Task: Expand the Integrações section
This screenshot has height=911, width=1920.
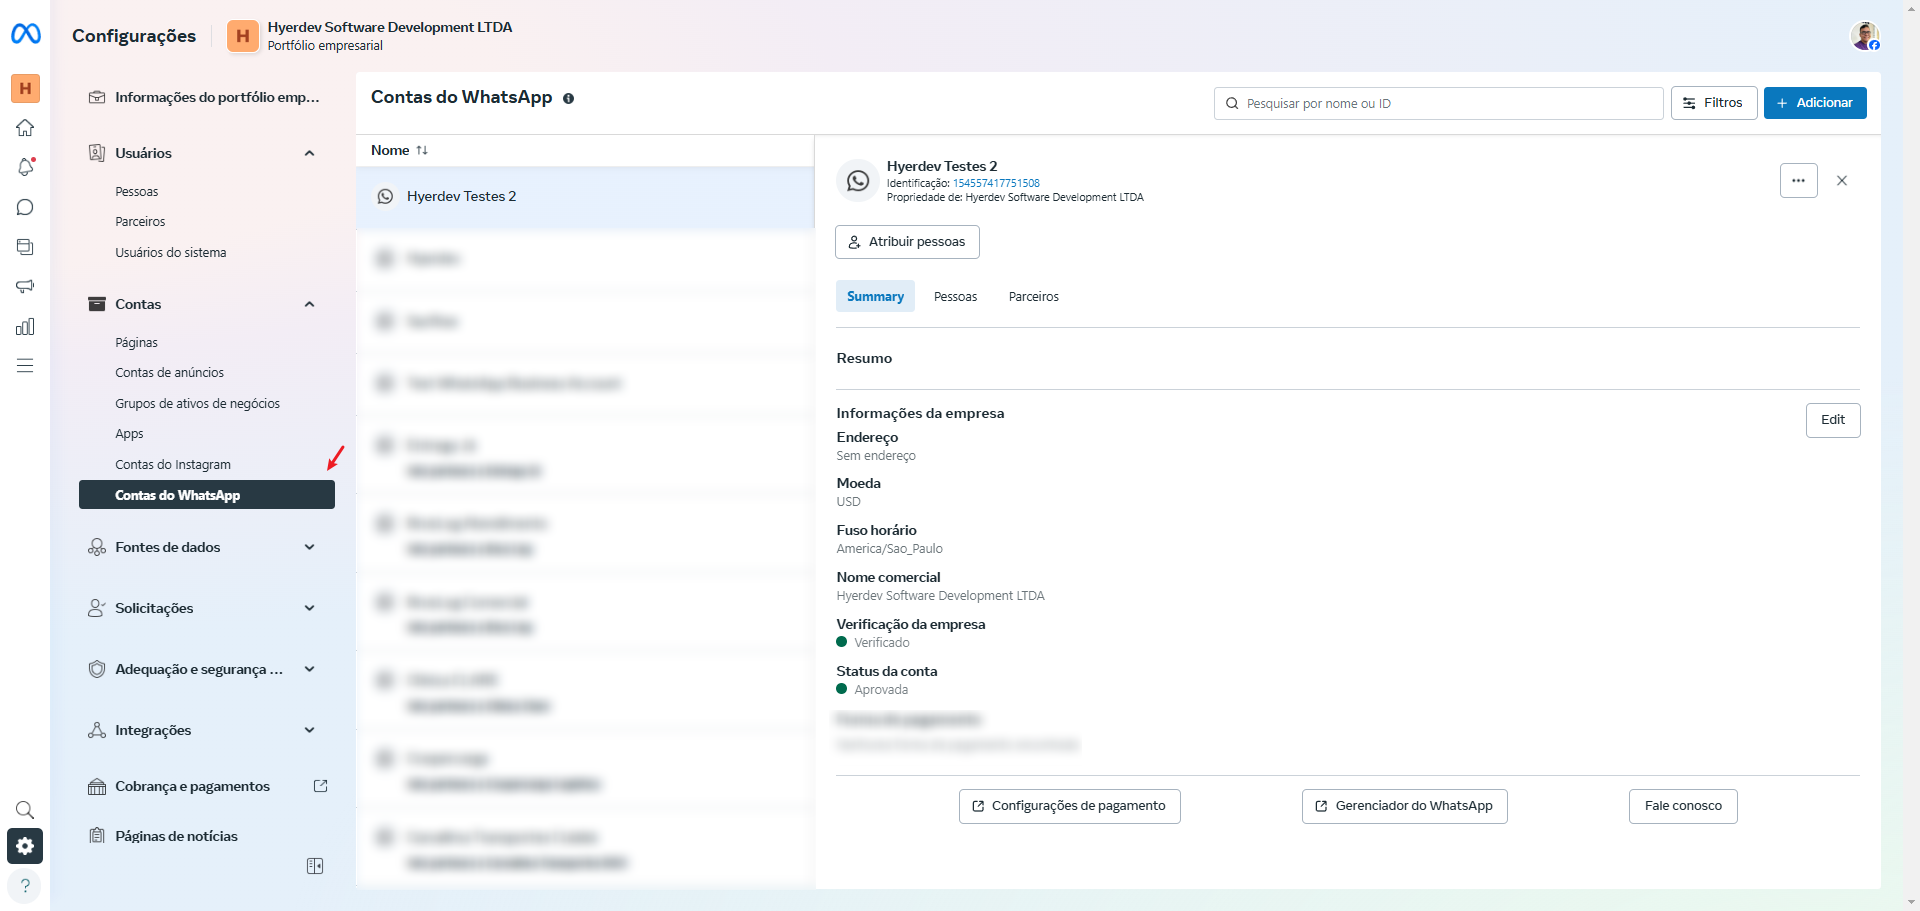Action: coord(309,730)
